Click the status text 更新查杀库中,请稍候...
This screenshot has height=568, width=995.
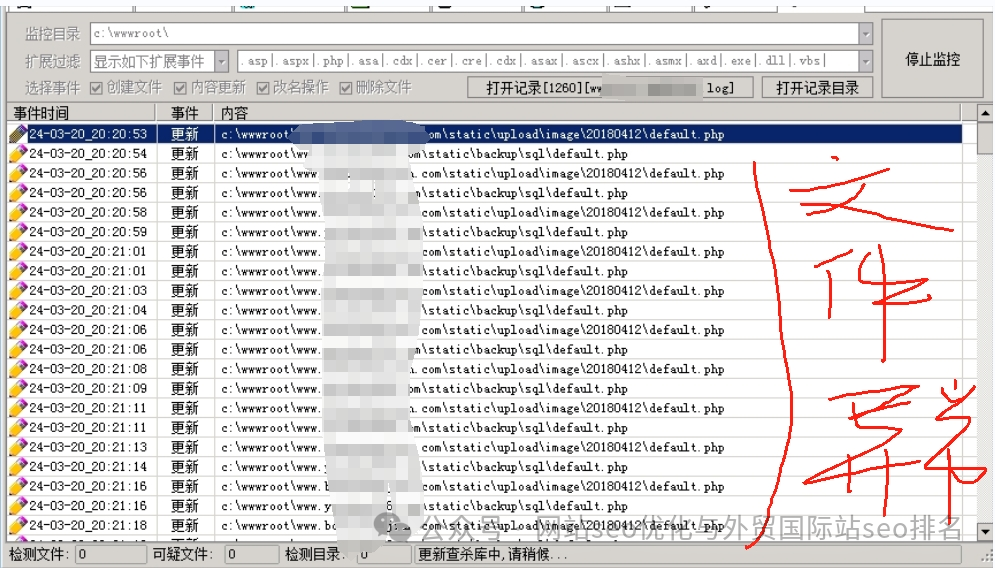[493, 554]
